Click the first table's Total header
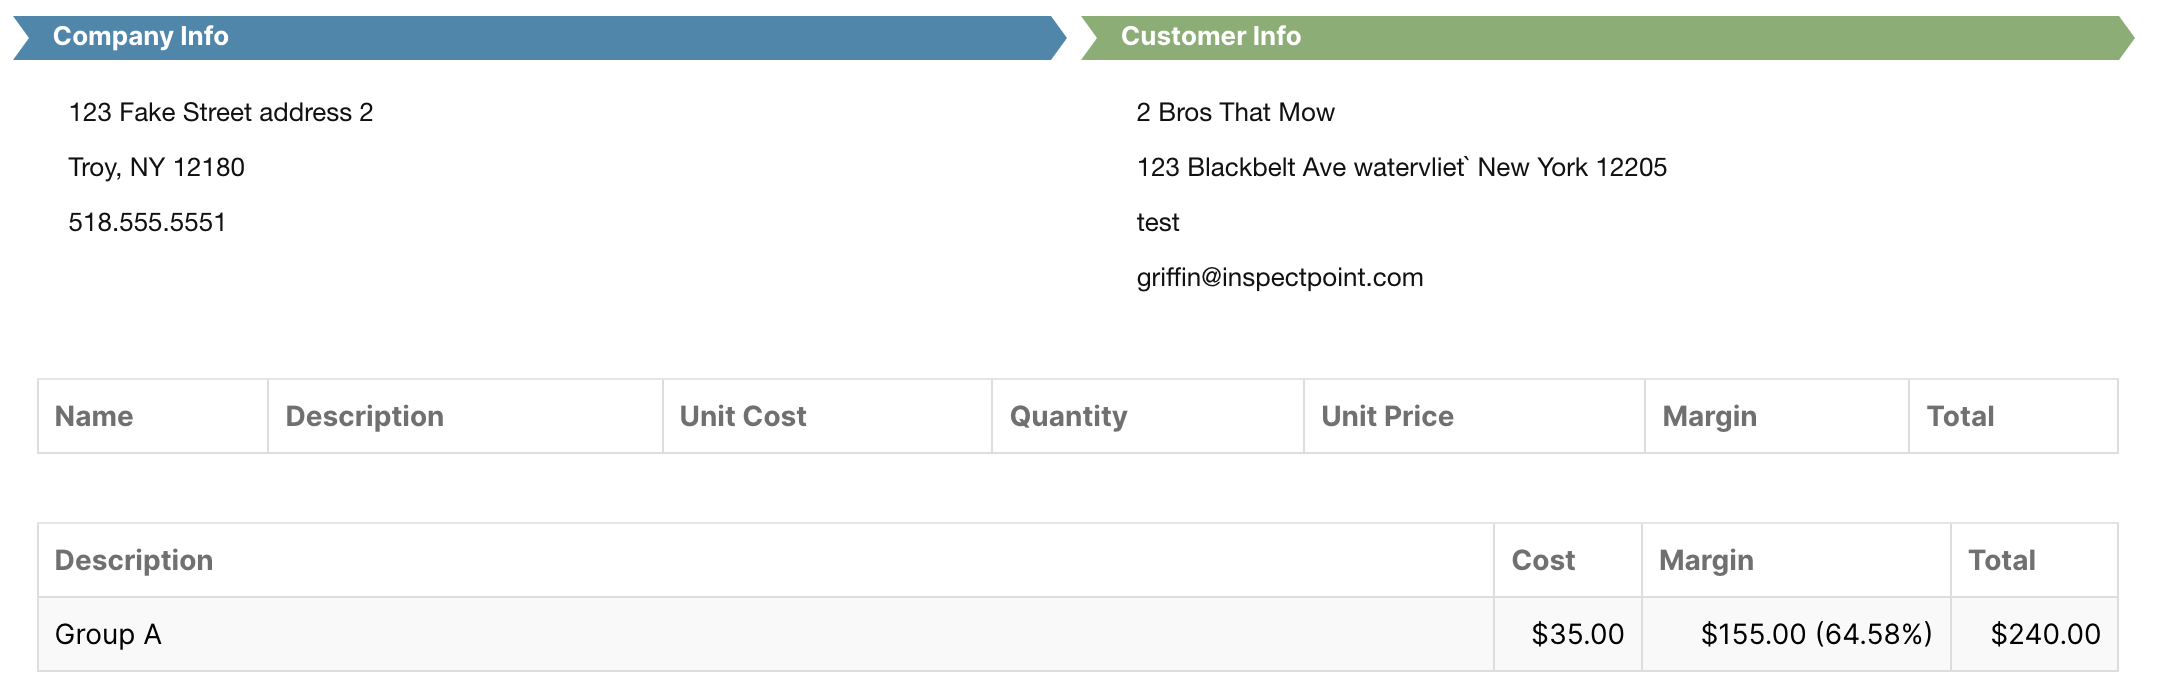Viewport: 2158px width, 692px height. pyautogui.click(x=2013, y=416)
